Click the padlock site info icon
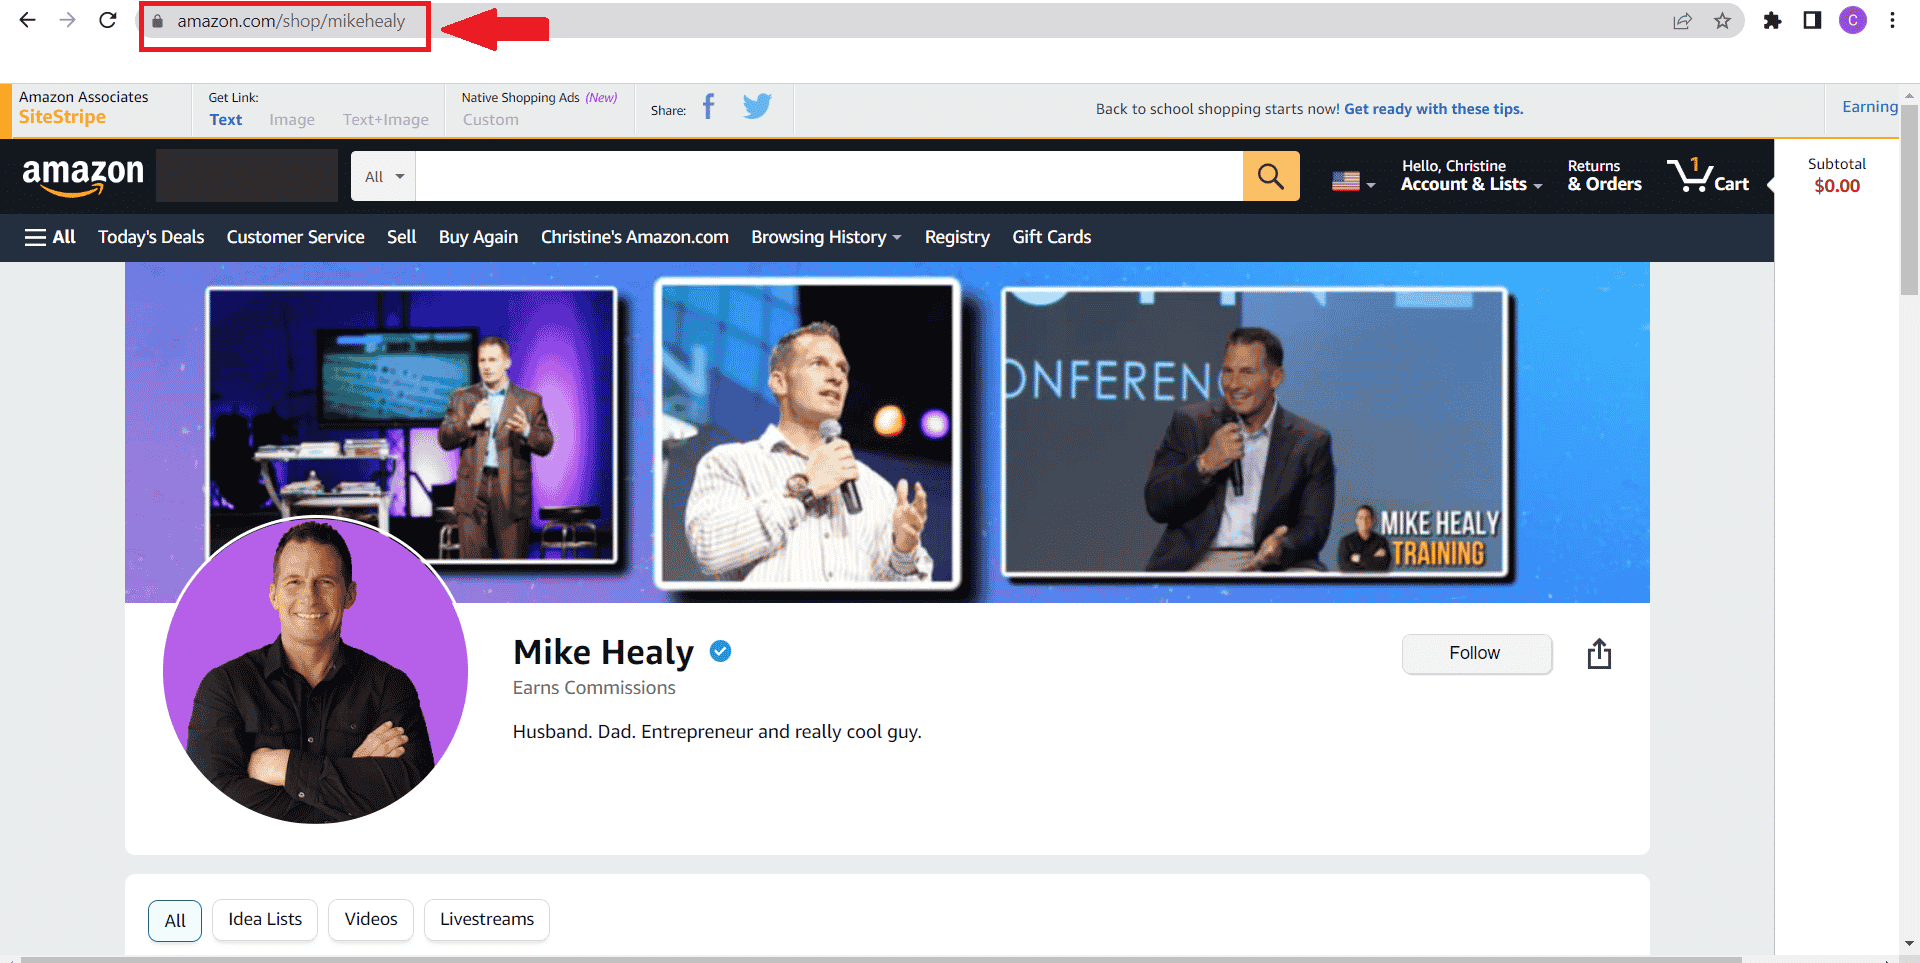The width and height of the screenshot is (1920, 963). tap(157, 21)
